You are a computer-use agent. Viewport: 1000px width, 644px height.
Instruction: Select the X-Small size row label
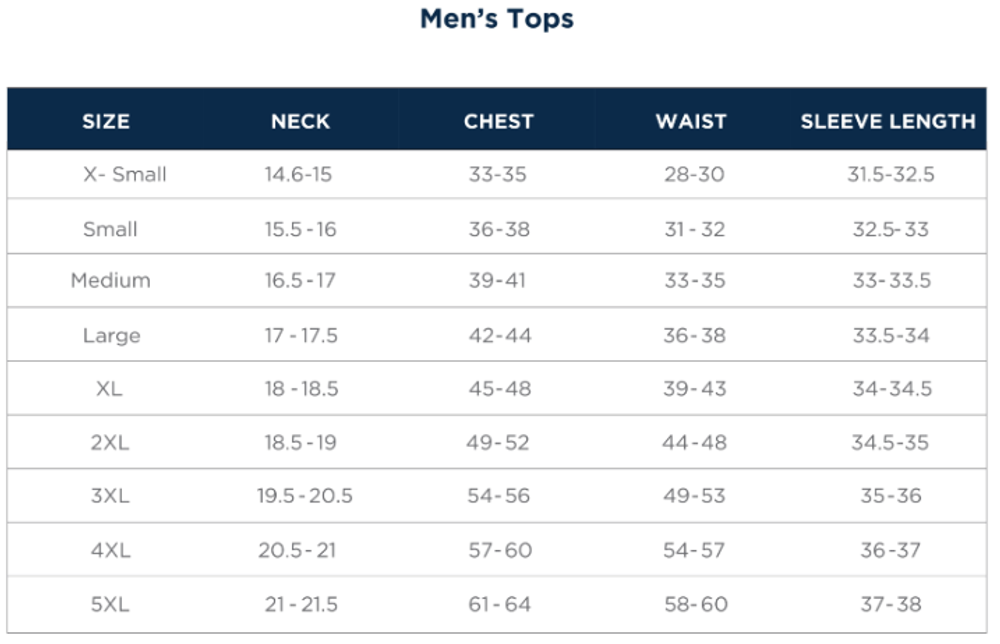pyautogui.click(x=124, y=175)
